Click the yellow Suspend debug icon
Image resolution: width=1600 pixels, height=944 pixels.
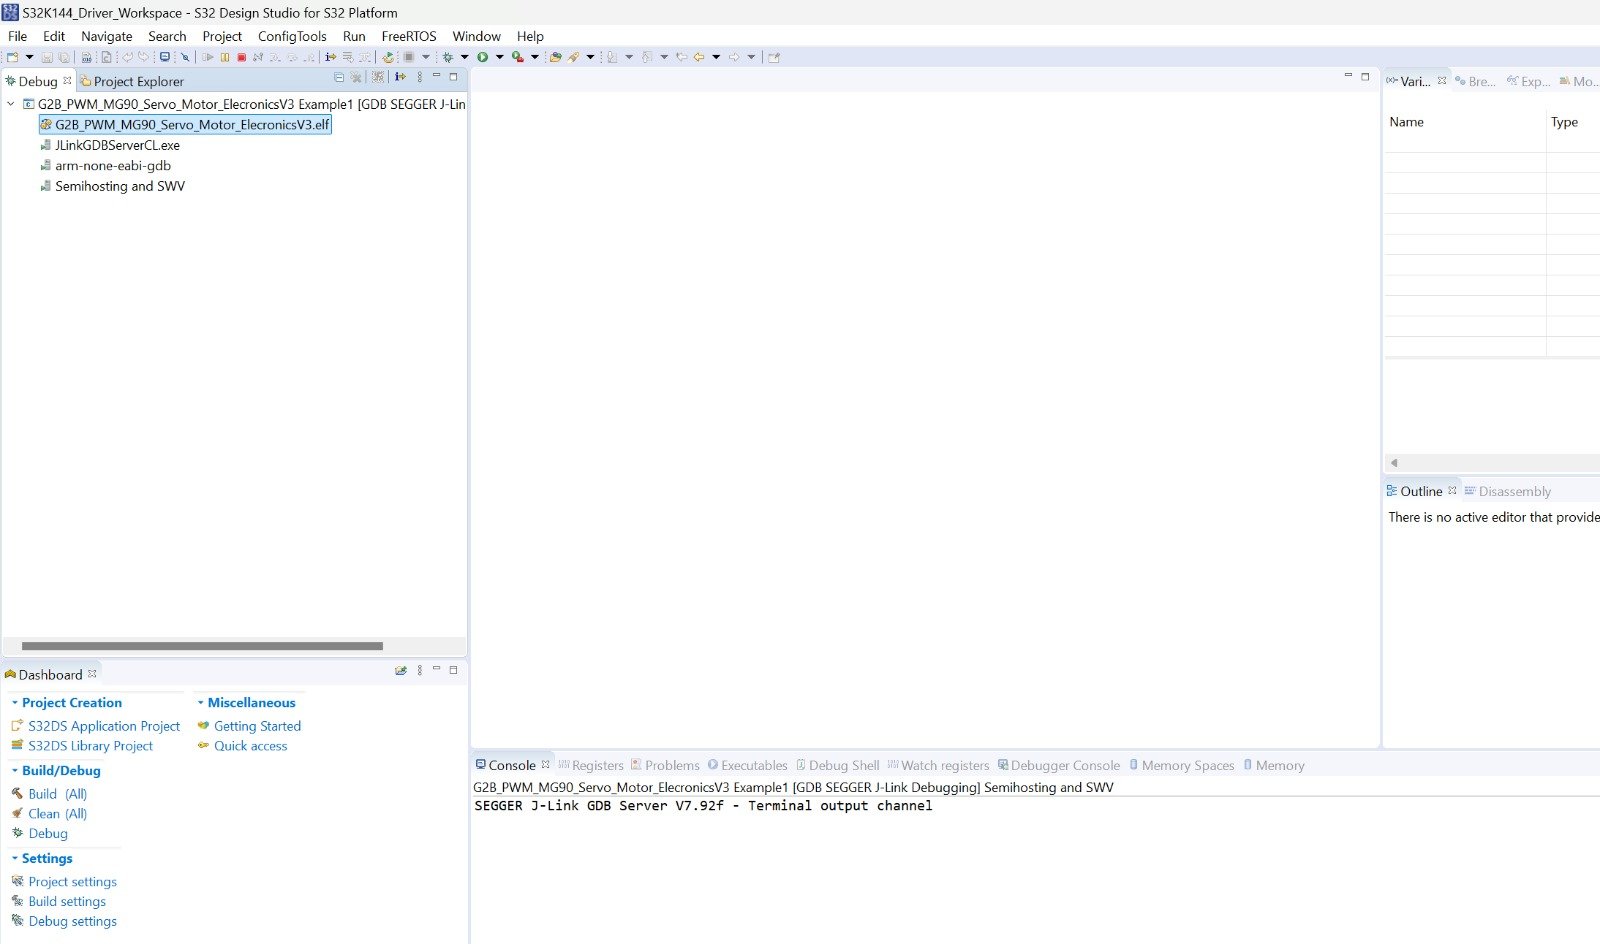(x=225, y=57)
